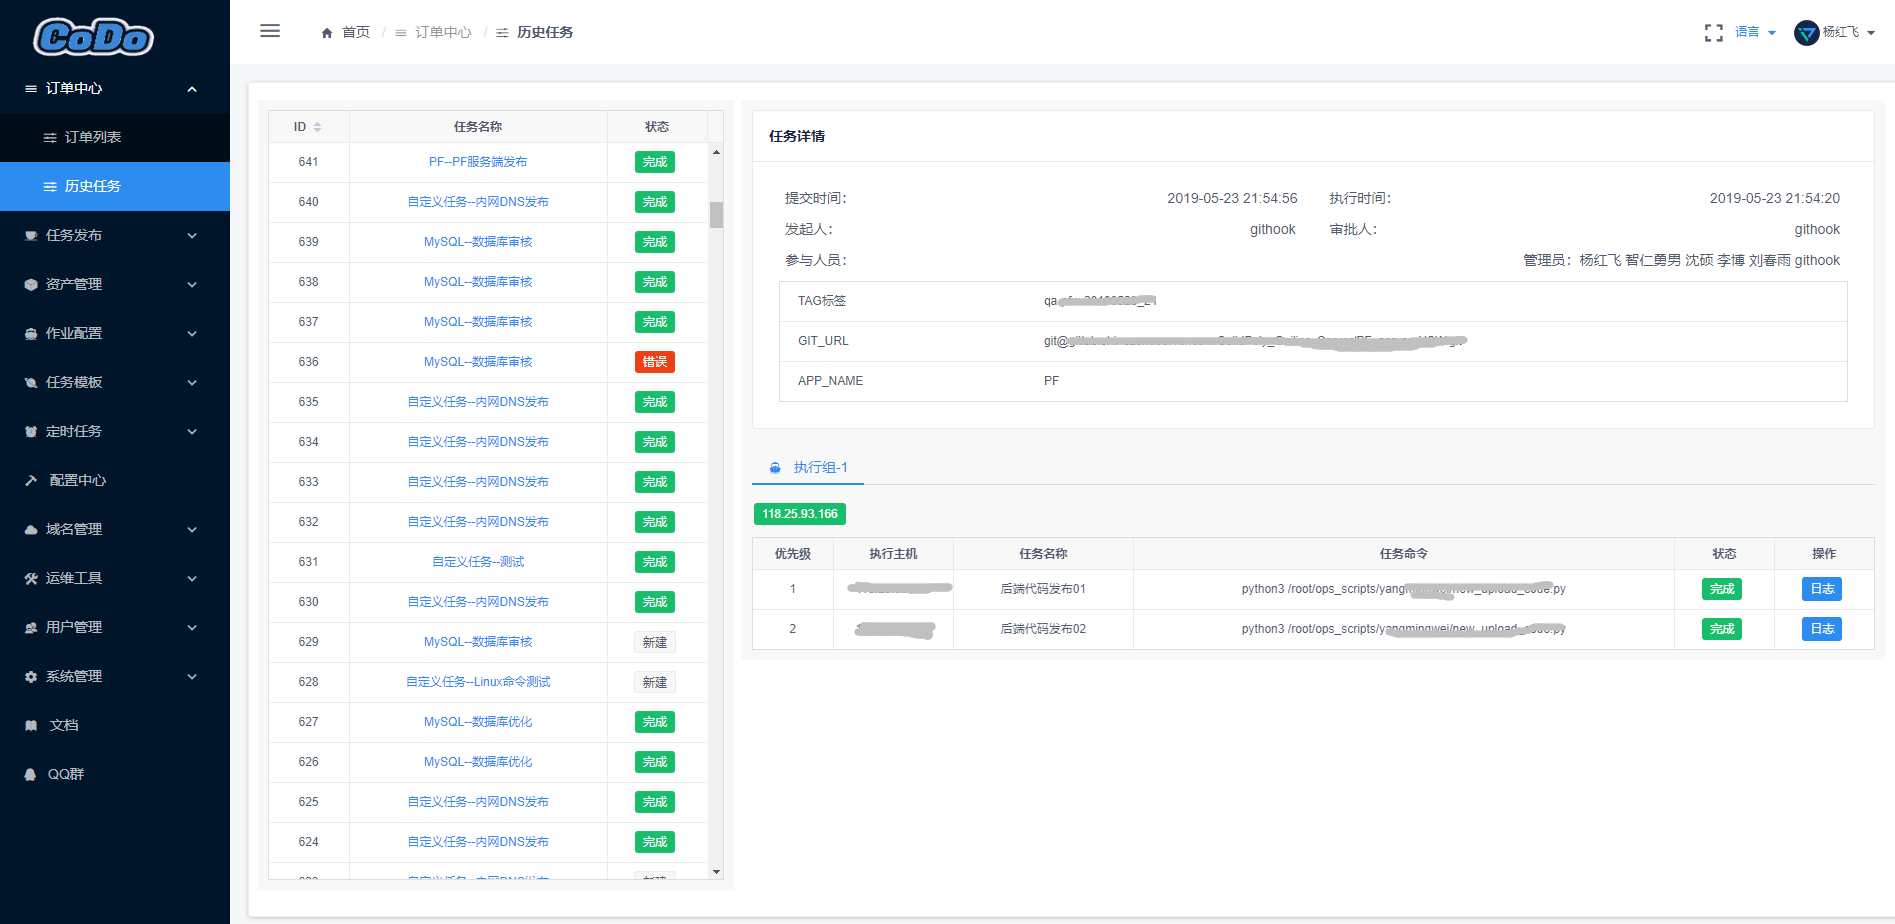Click the CoDo logo
The image size is (1895, 924).
tap(93, 37)
